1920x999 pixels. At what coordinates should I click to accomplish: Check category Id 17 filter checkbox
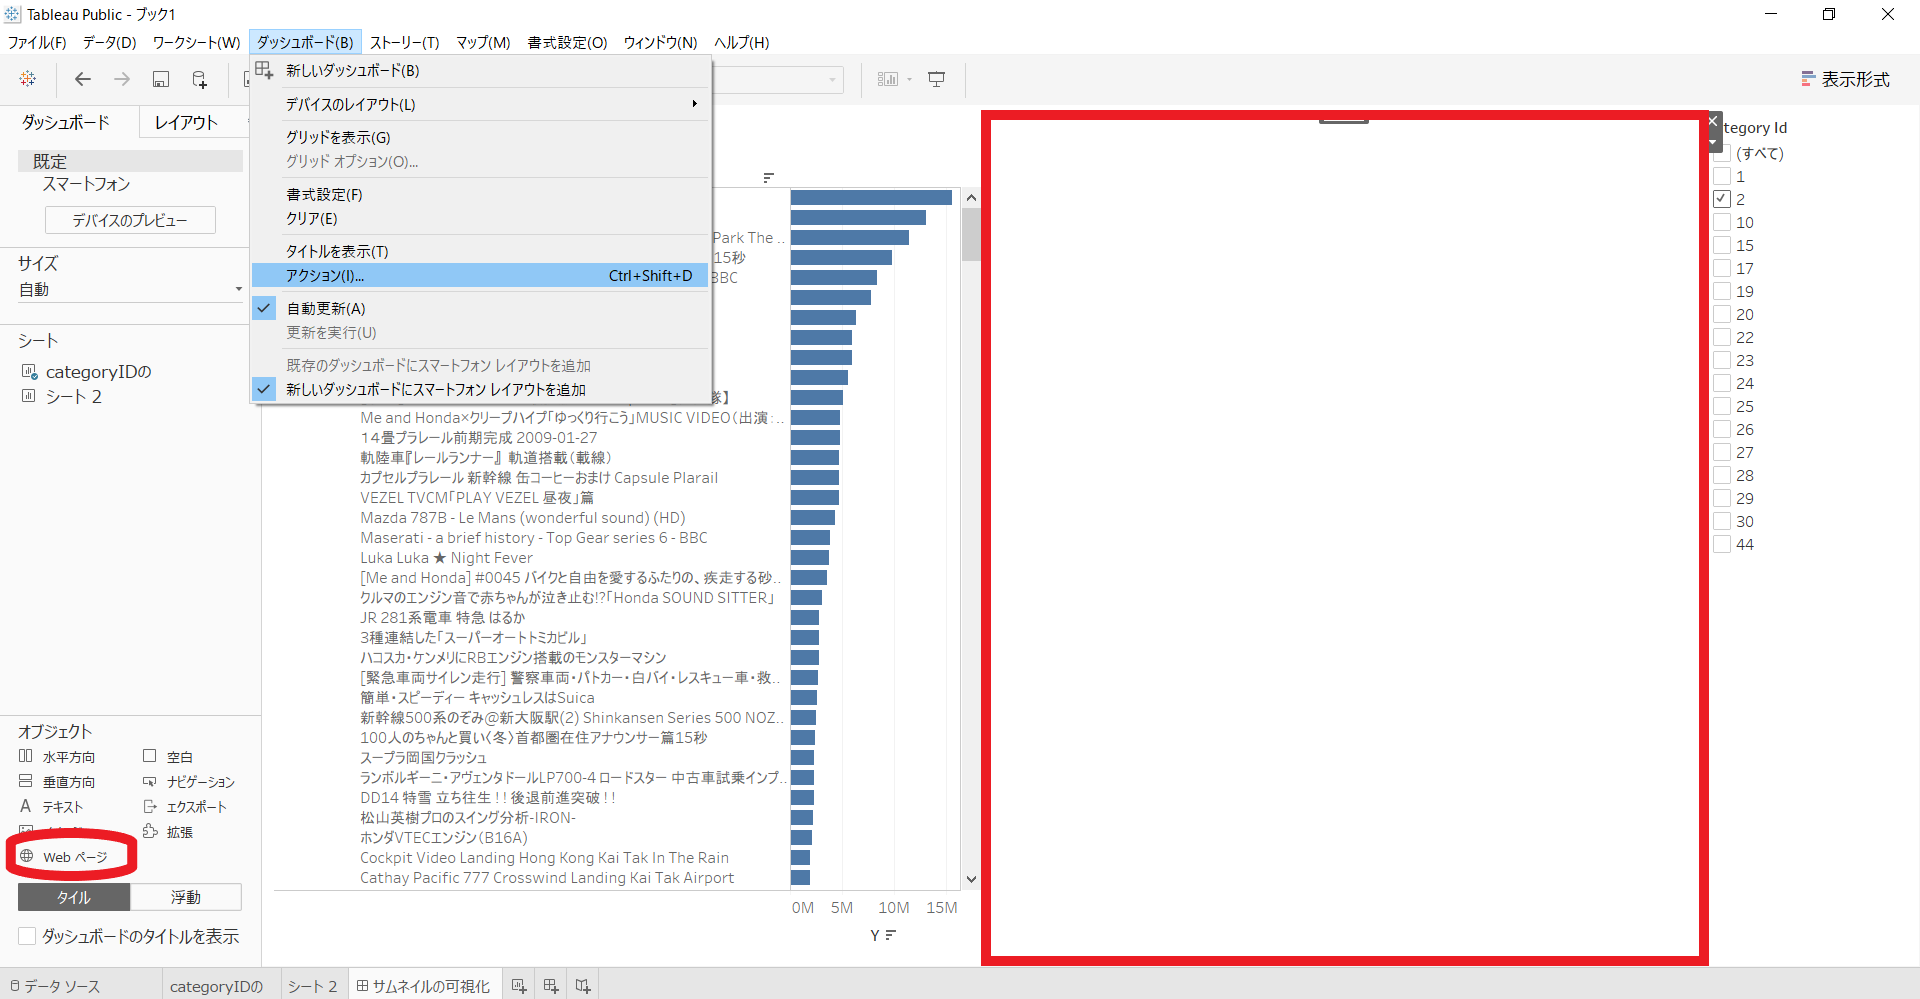1721,268
